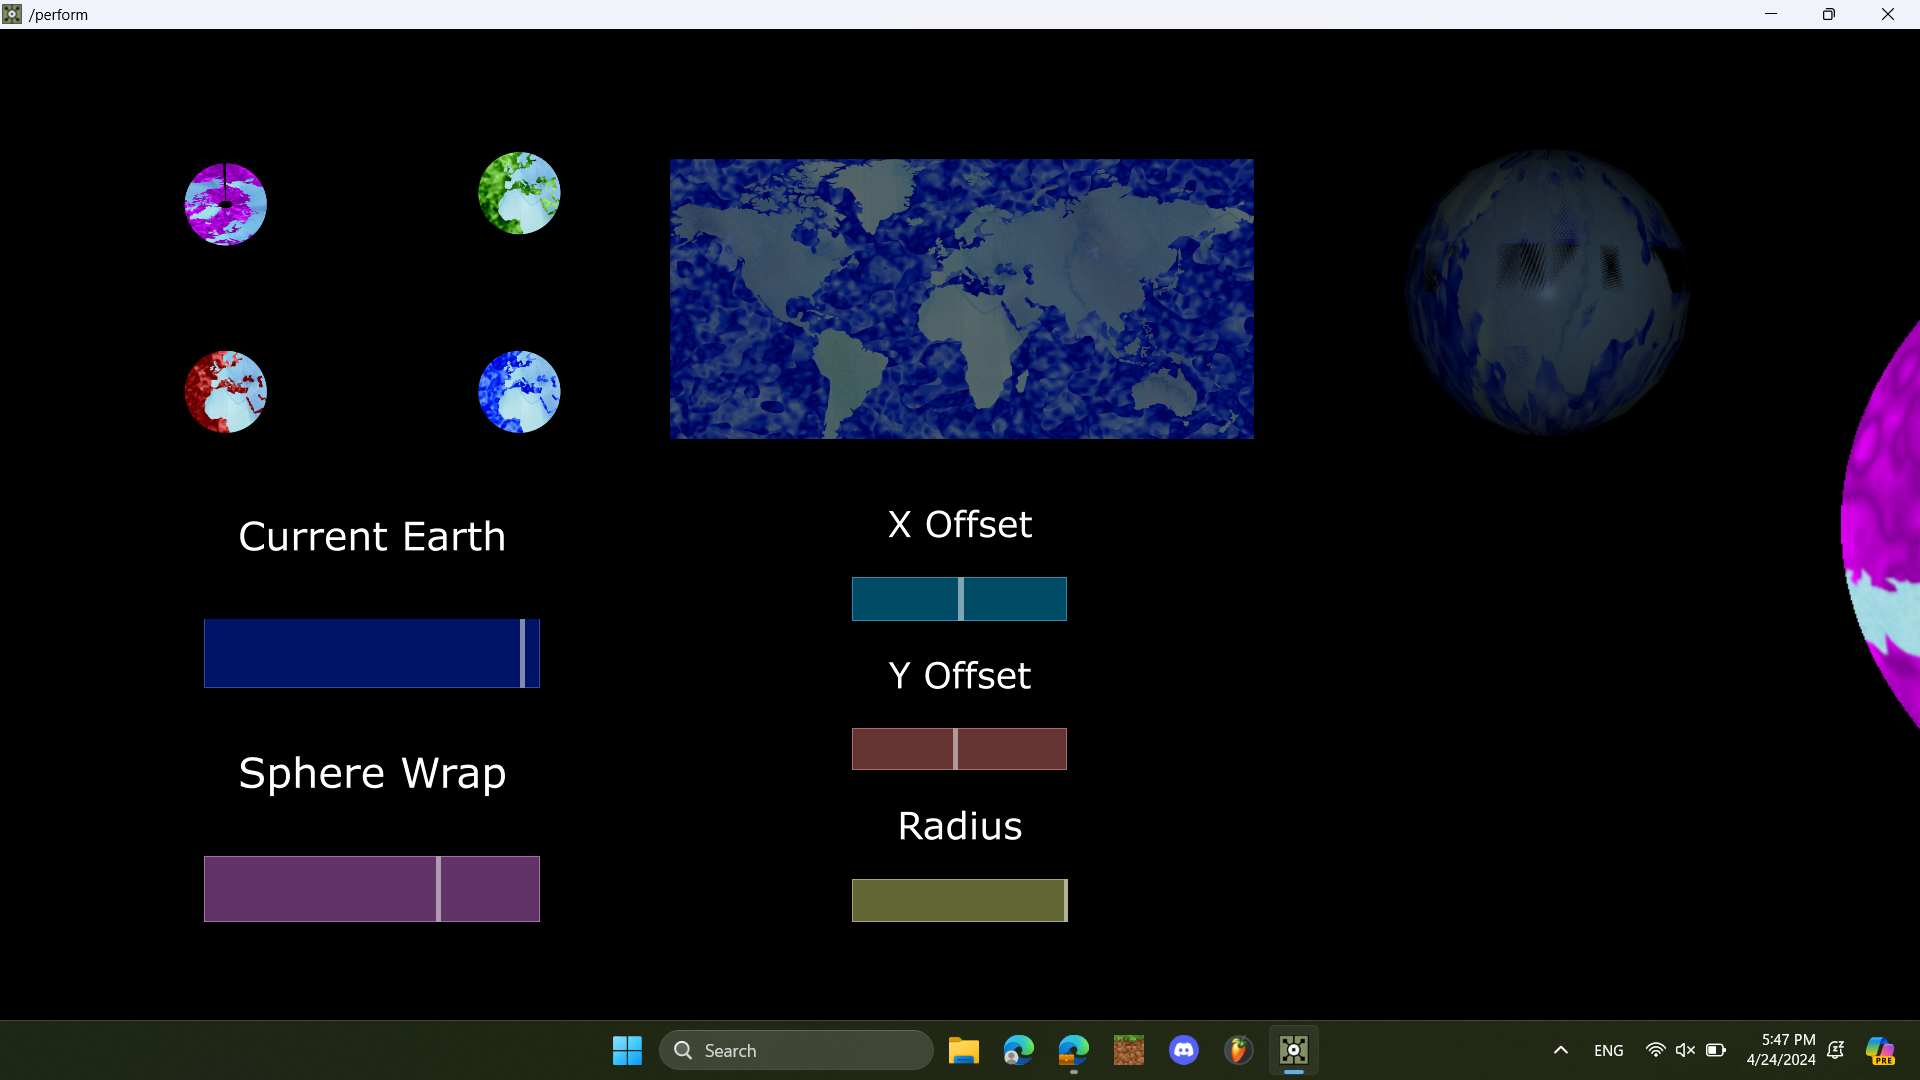
Task: Select the green Earth thumbnail
Action: (x=519, y=193)
